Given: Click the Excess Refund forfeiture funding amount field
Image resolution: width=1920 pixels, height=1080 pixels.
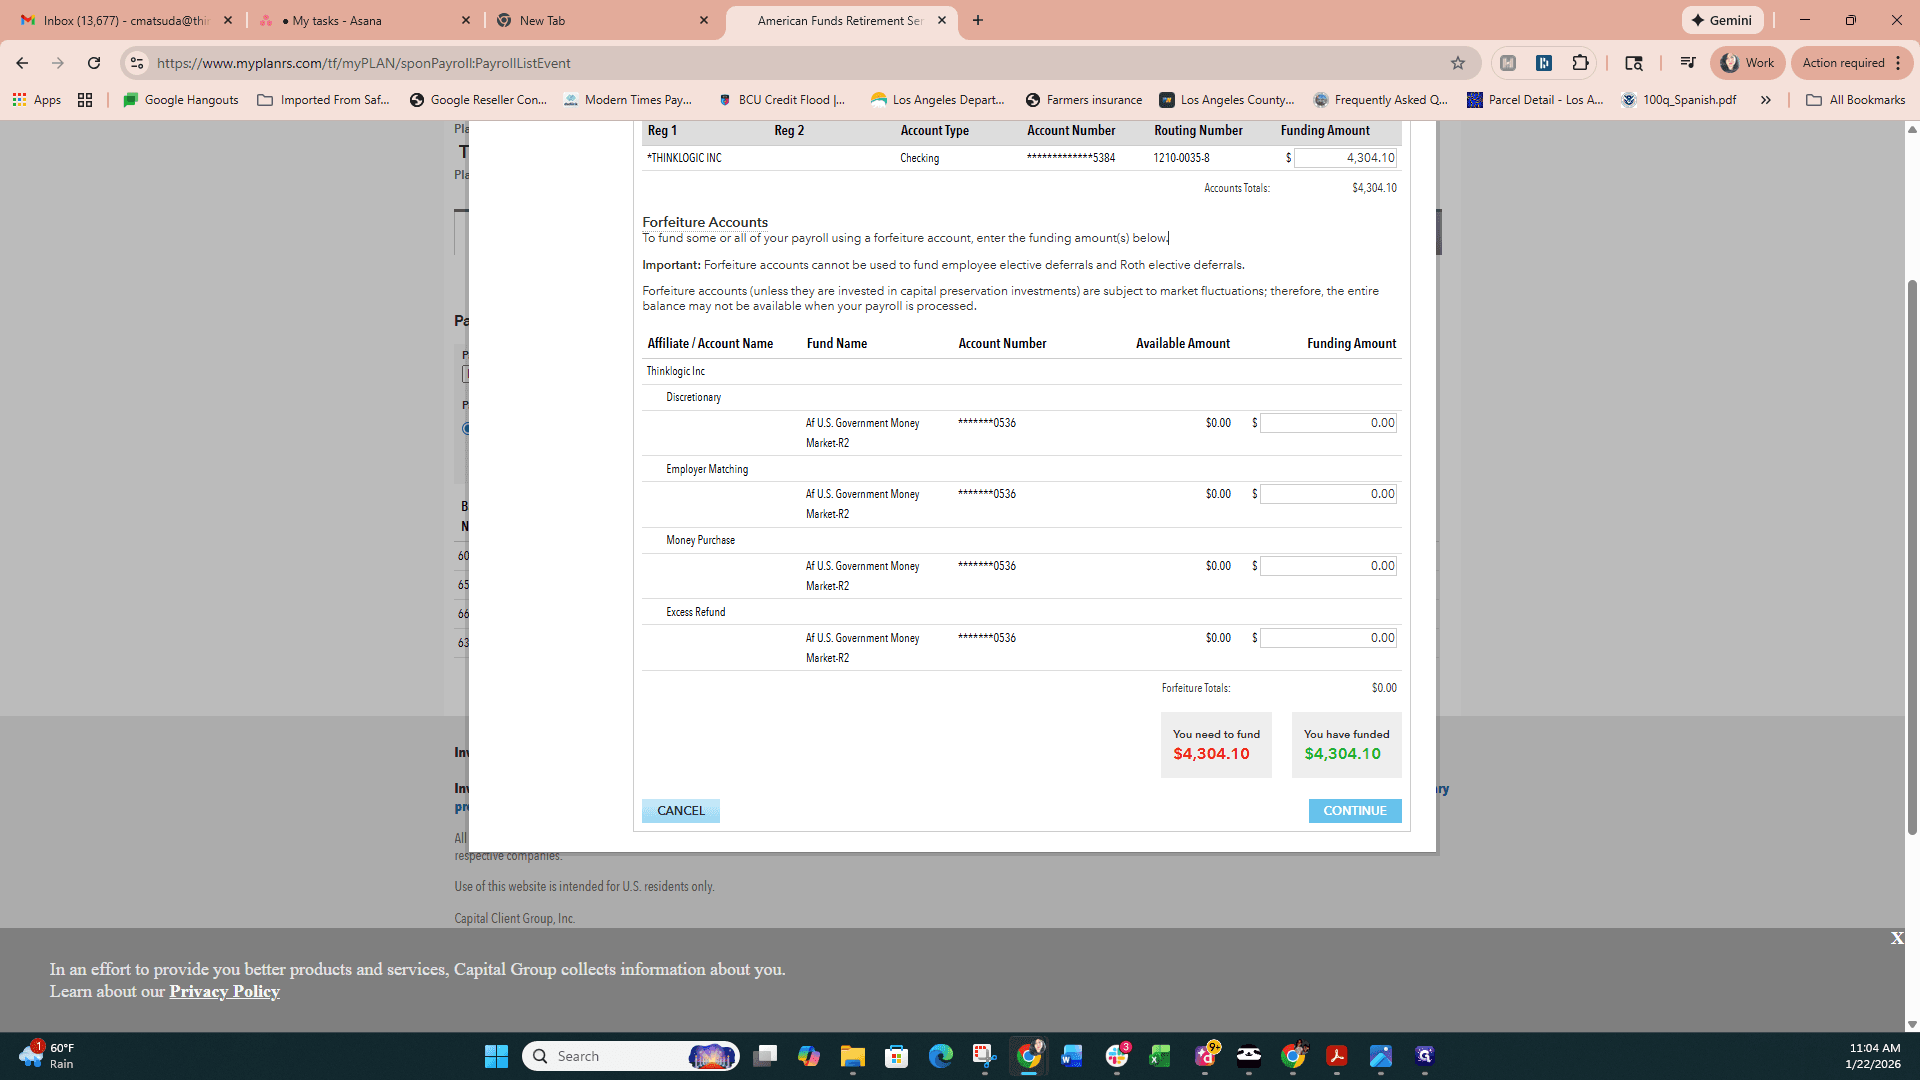Looking at the screenshot, I should [1328, 638].
